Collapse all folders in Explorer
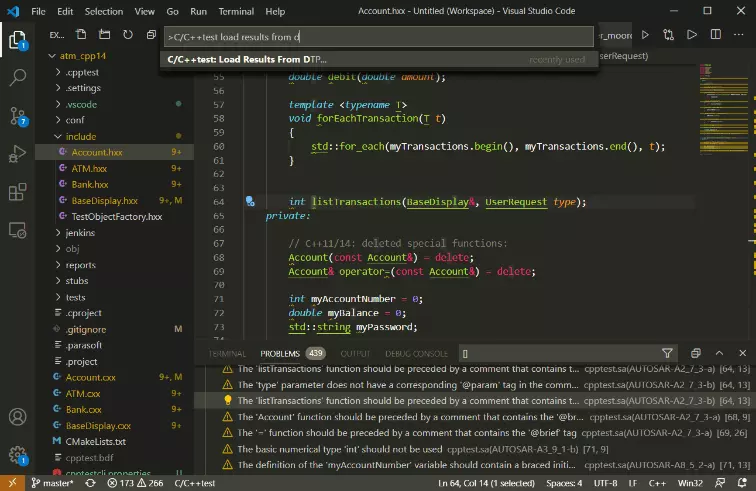Viewport: 756px width, 491px height. [x=151, y=35]
